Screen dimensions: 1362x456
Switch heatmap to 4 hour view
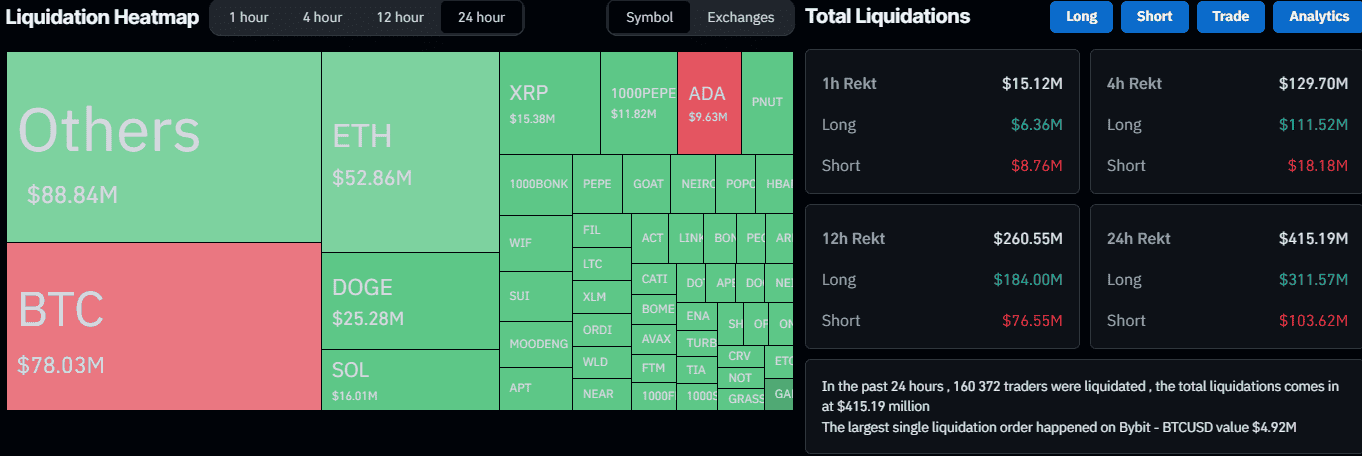click(322, 17)
